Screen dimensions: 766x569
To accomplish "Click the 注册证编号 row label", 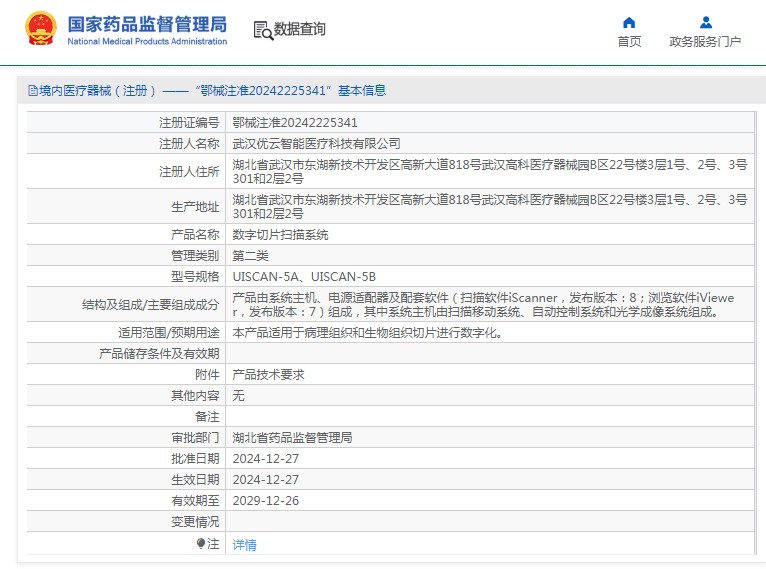I will (x=189, y=122).
